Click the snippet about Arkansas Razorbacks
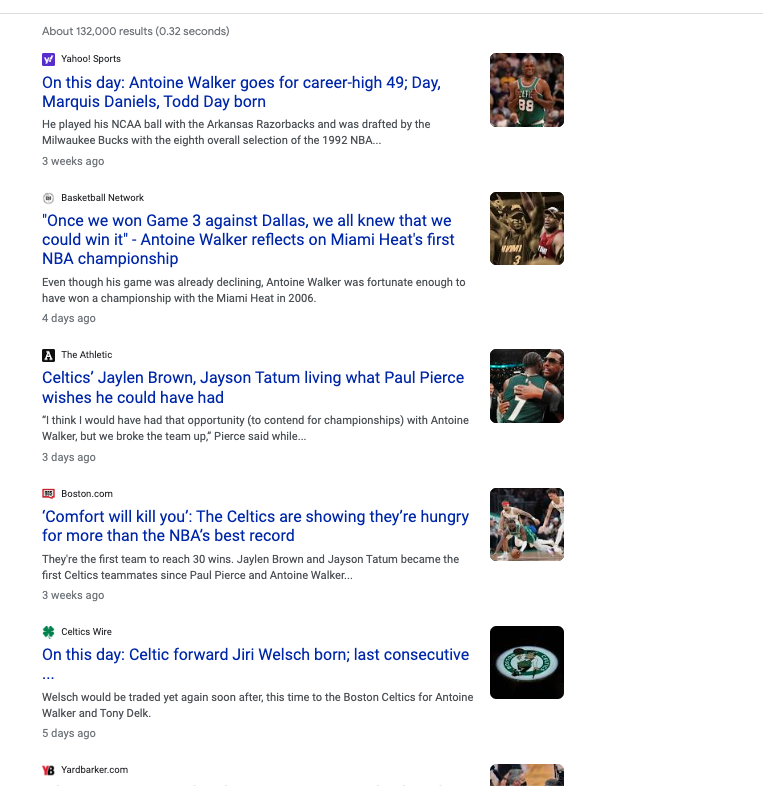This screenshot has height=786, width=763. click(x=236, y=132)
